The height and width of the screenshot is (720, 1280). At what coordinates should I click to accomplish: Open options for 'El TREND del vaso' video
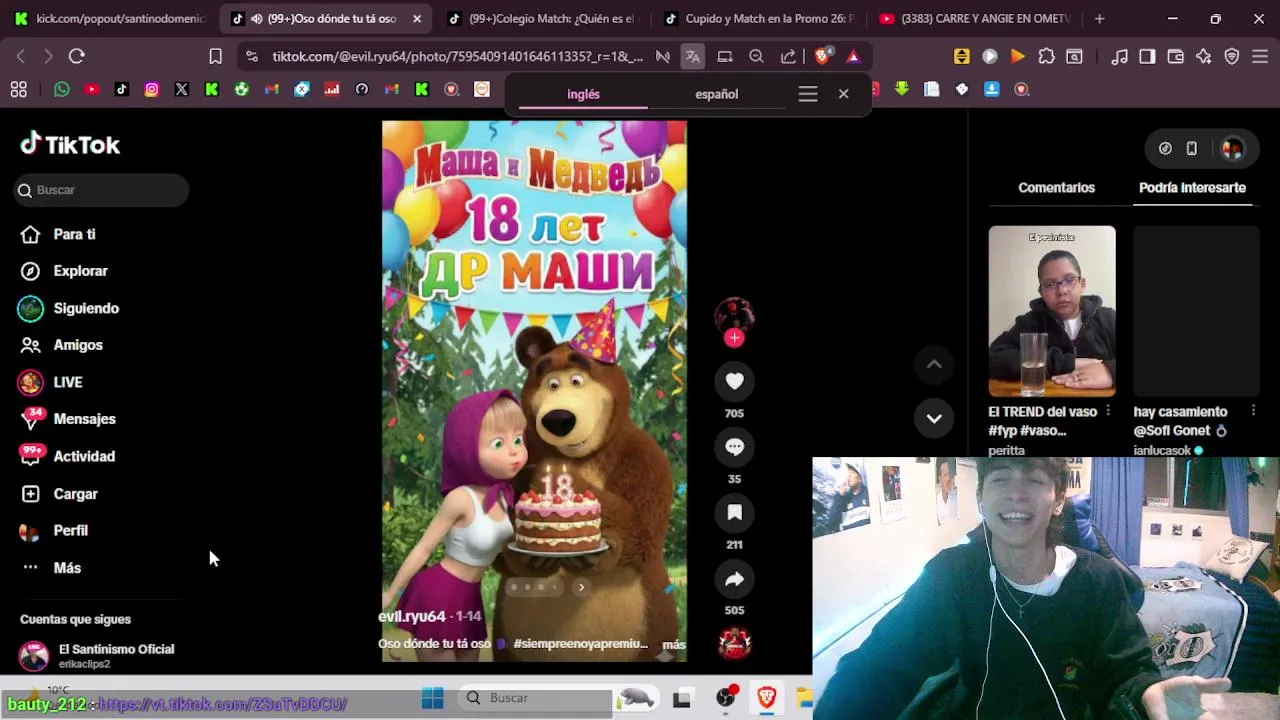click(1108, 411)
